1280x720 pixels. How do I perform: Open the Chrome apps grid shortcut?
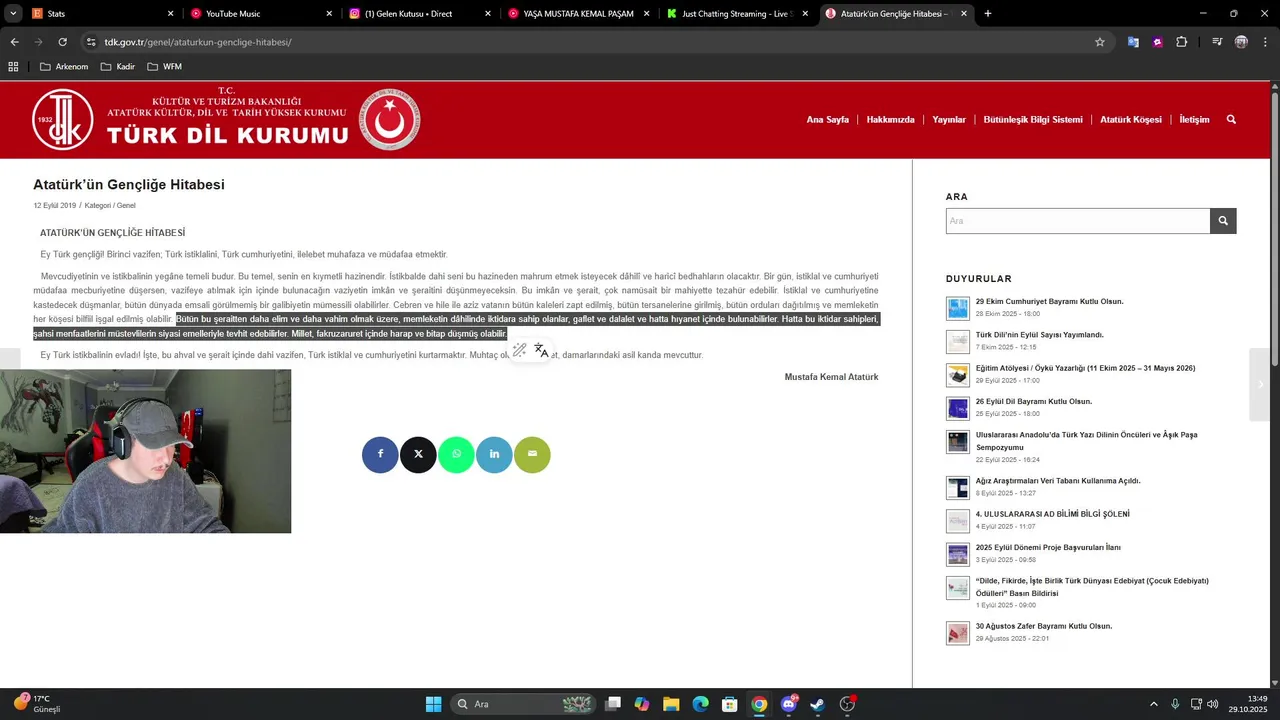pyautogui.click(x=13, y=67)
